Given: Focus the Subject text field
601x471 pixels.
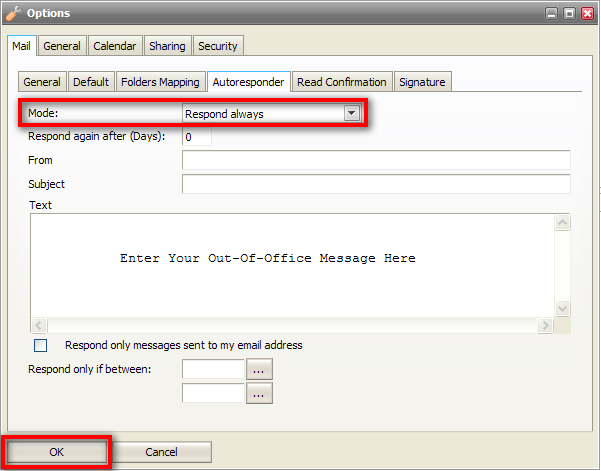Looking at the screenshot, I should tap(375, 184).
